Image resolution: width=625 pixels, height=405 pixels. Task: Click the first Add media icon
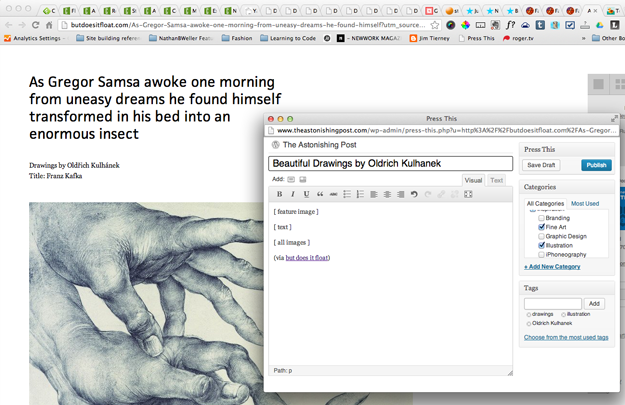pyautogui.click(x=291, y=179)
